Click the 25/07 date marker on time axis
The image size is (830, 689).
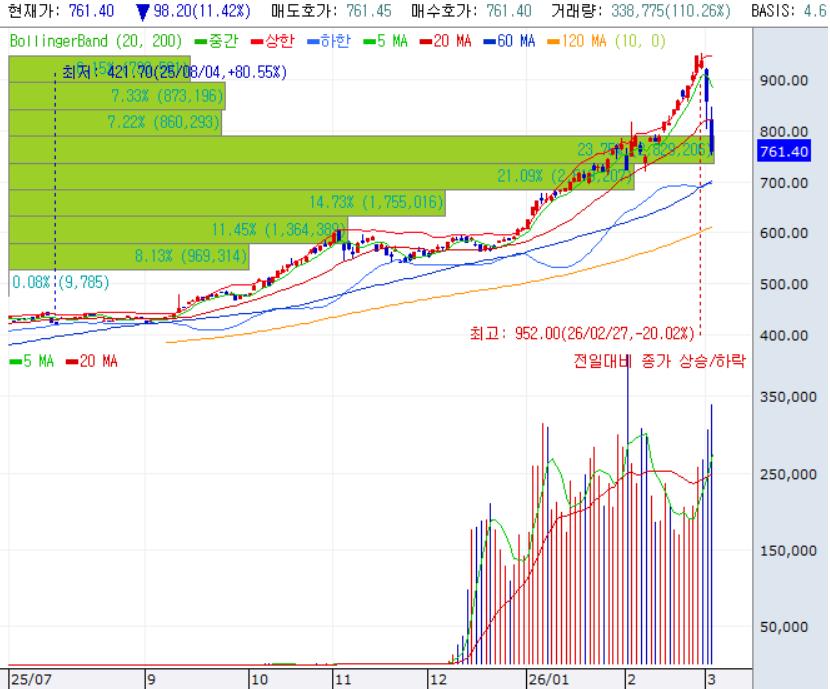(x=28, y=677)
